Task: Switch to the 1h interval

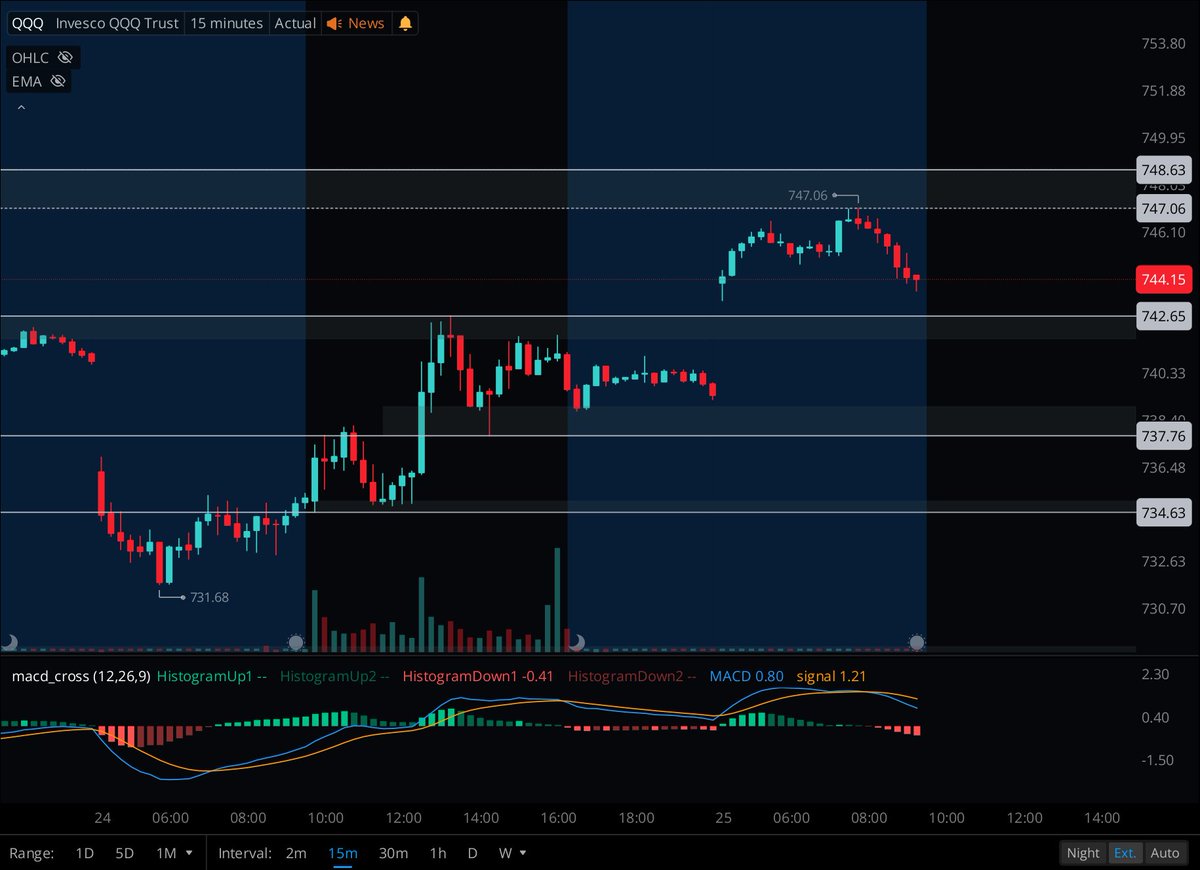Action: [438, 853]
